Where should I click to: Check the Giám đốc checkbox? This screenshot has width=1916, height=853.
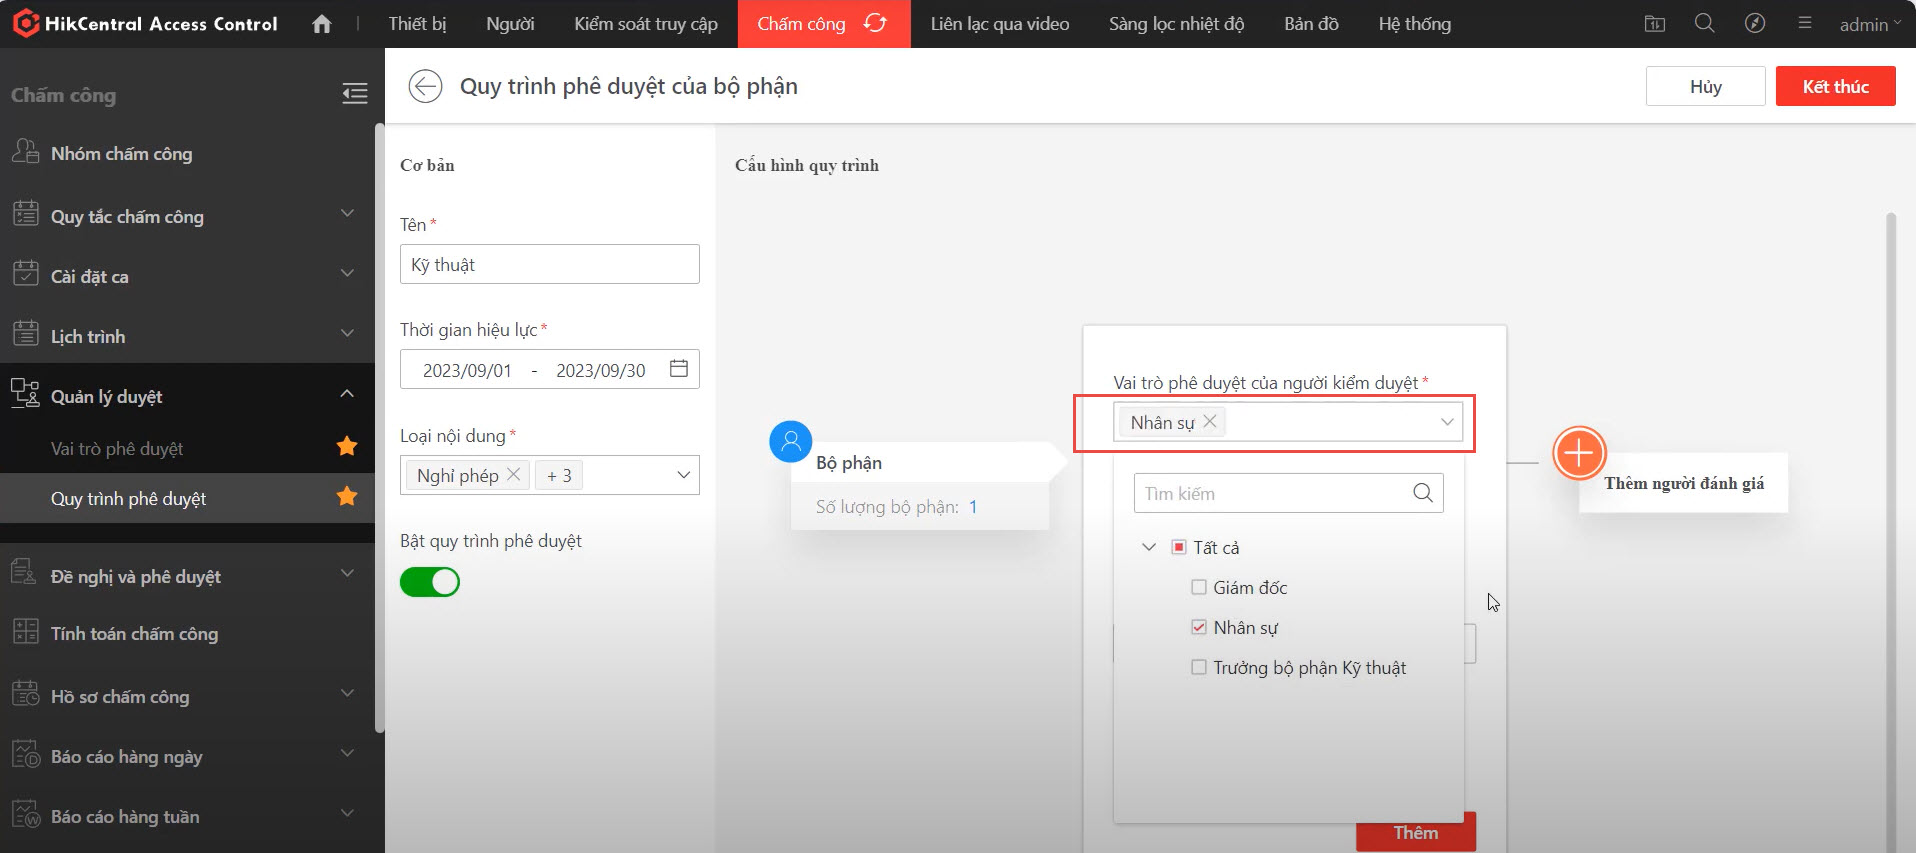1198,587
